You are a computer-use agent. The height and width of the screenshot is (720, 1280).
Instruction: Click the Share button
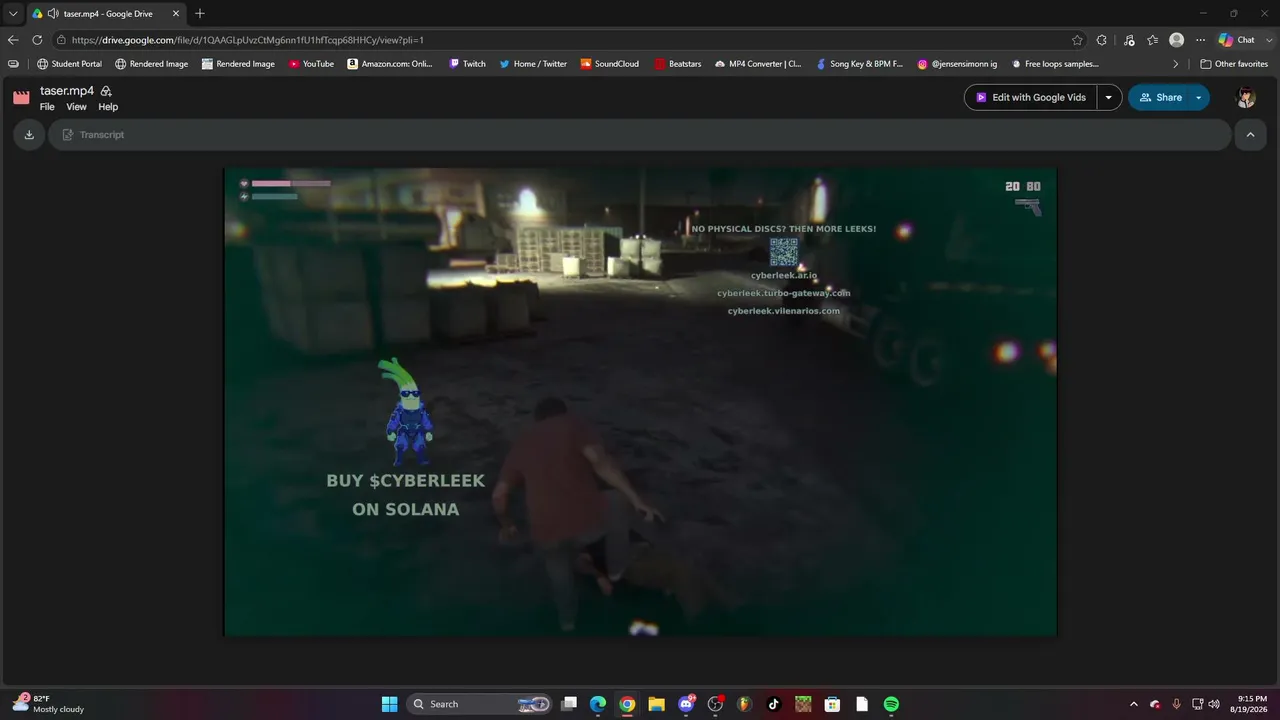tap(1160, 97)
